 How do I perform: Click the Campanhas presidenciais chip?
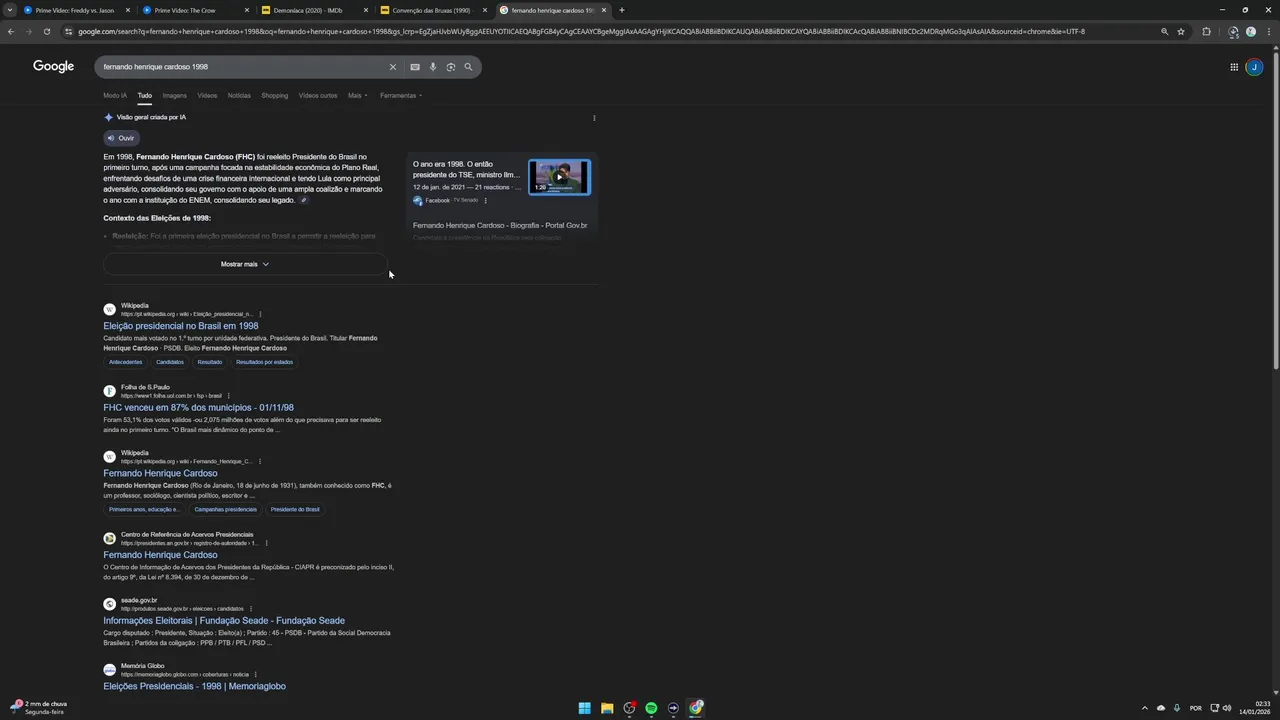coord(226,509)
